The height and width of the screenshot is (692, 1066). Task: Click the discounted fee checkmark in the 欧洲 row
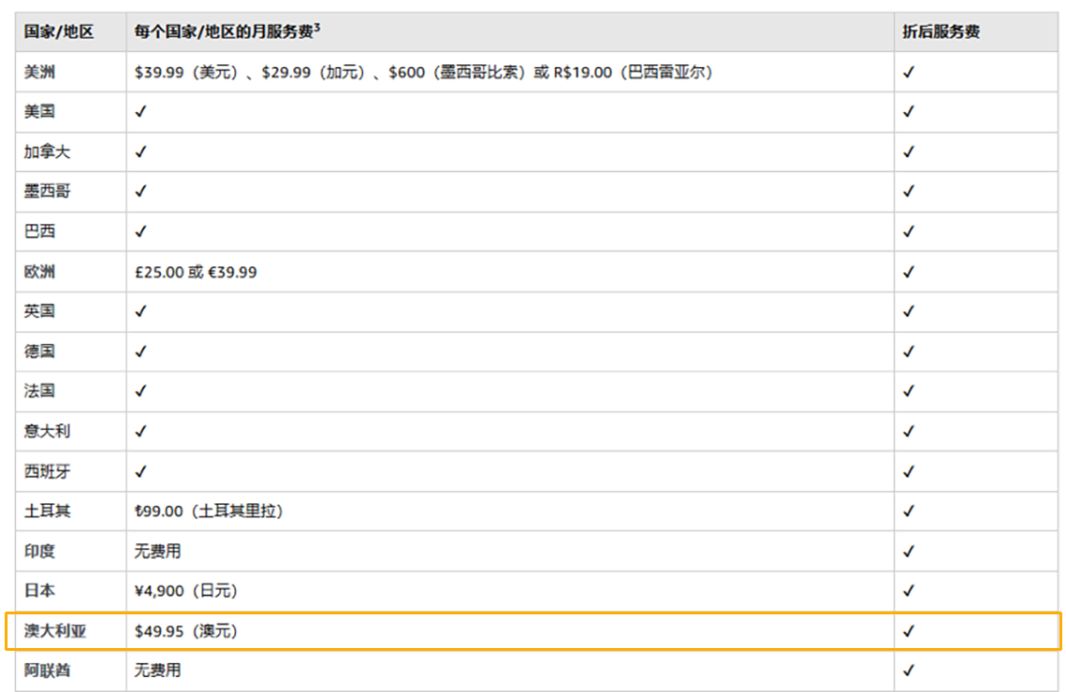click(x=908, y=272)
